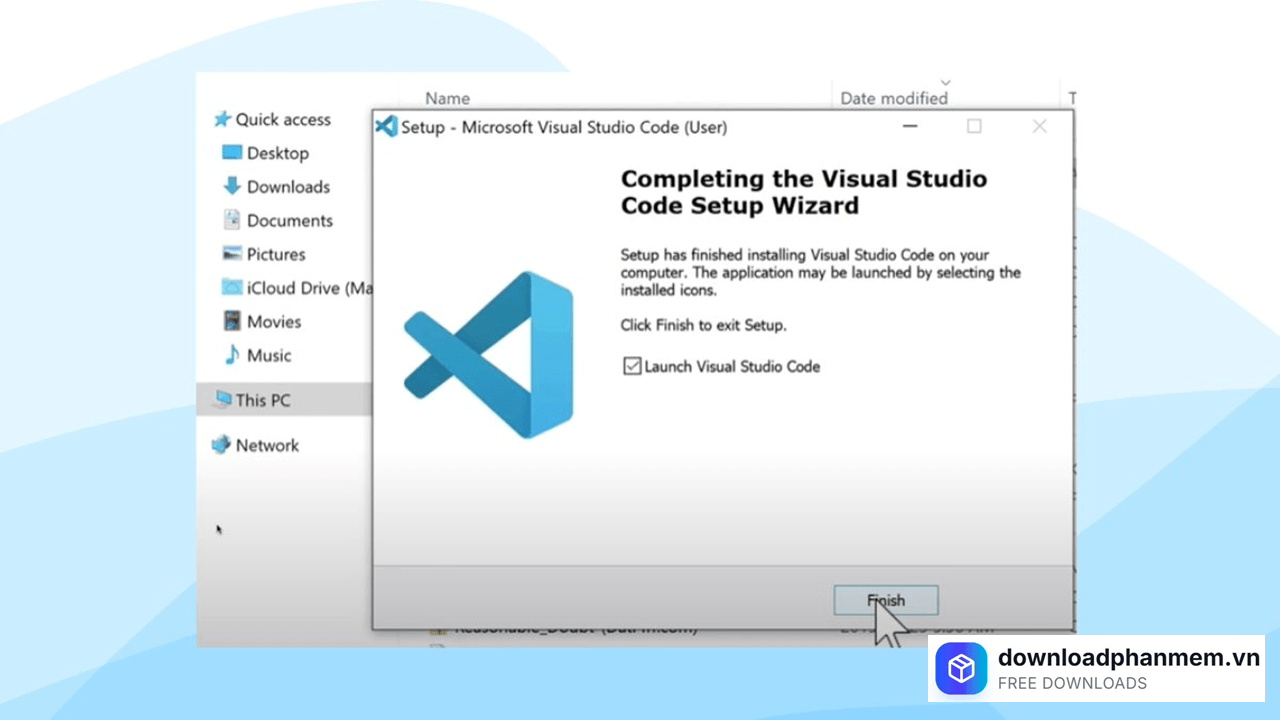Click the Quick access star icon
The image size is (1280, 720).
(x=222, y=120)
